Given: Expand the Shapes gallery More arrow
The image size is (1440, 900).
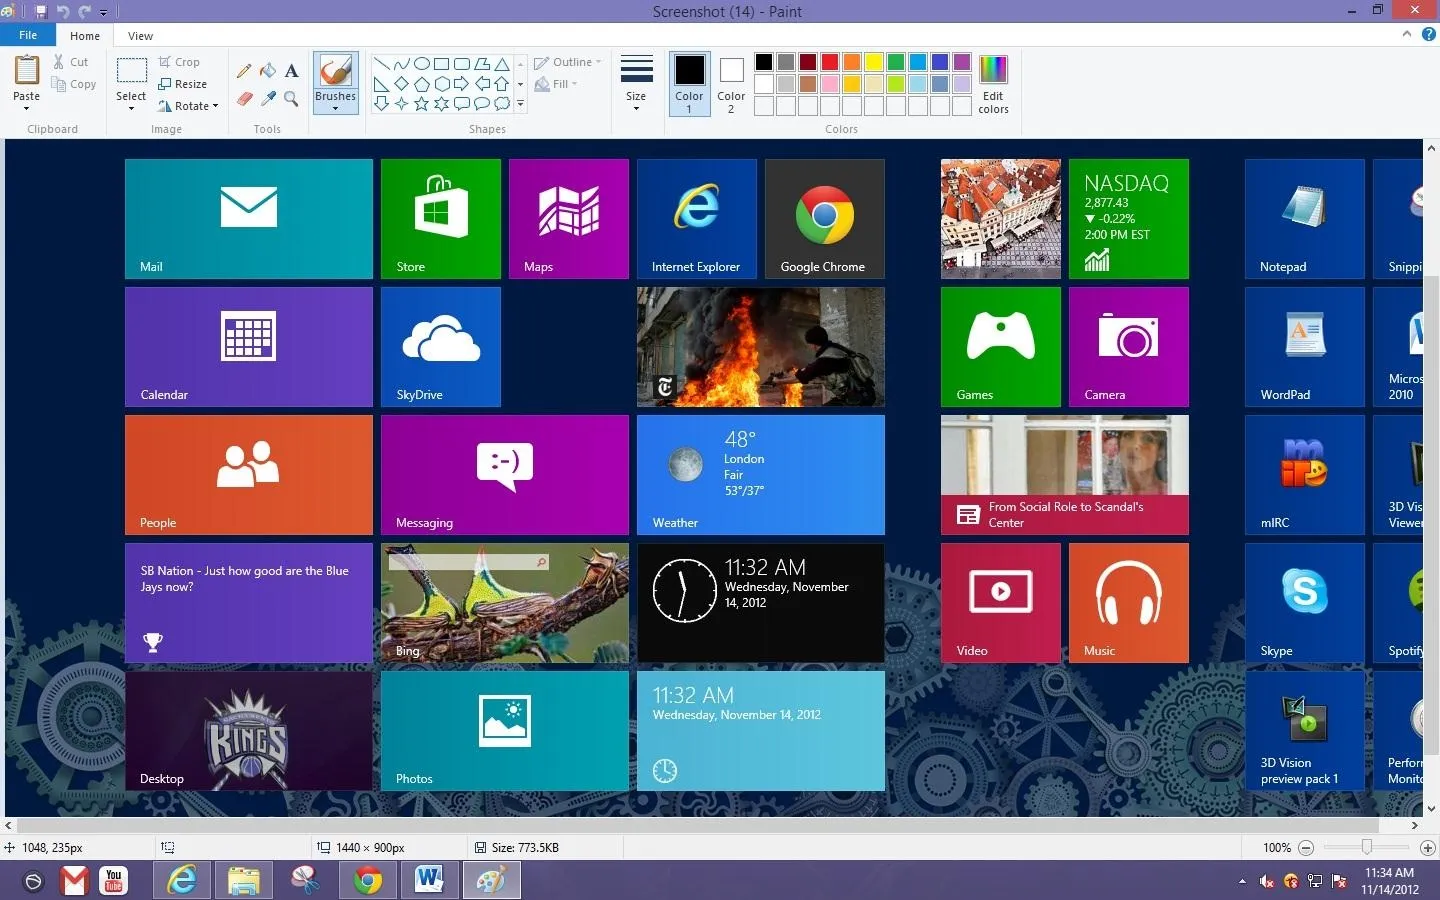Looking at the screenshot, I should click(x=520, y=104).
